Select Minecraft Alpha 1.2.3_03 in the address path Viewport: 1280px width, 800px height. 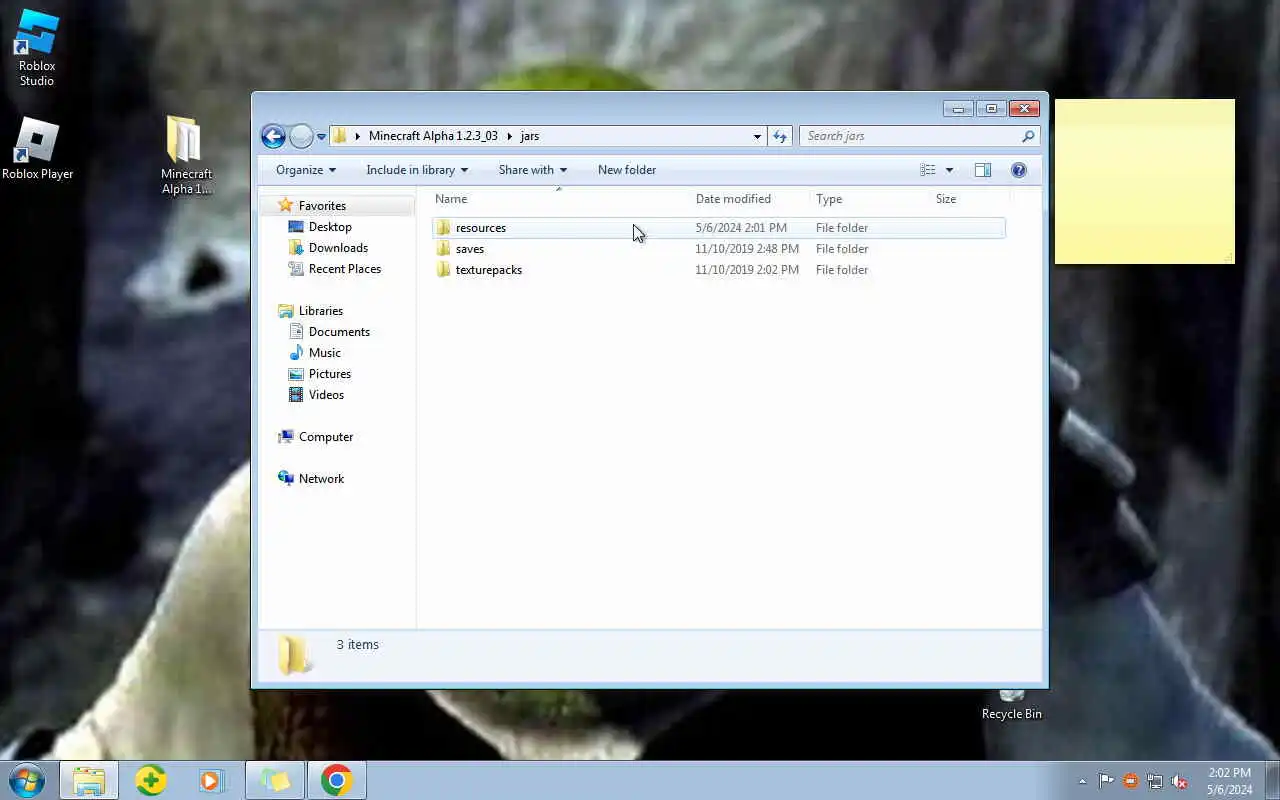point(433,136)
